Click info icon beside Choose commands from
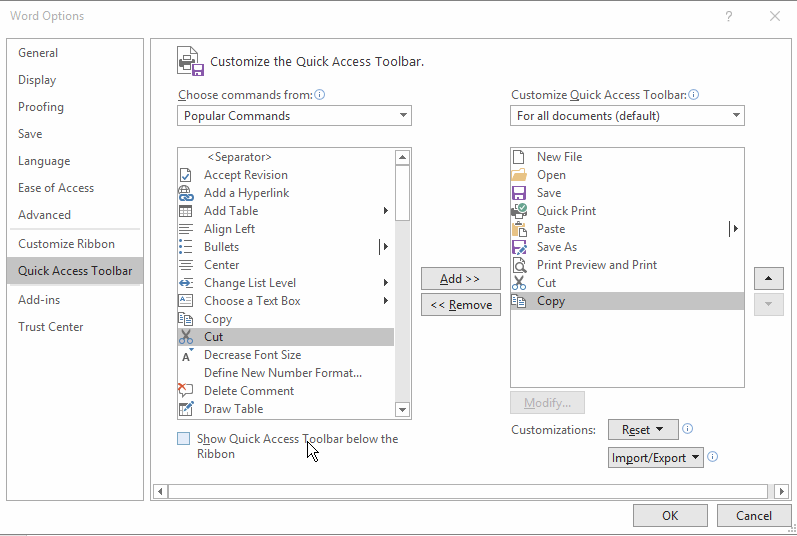 click(x=320, y=94)
